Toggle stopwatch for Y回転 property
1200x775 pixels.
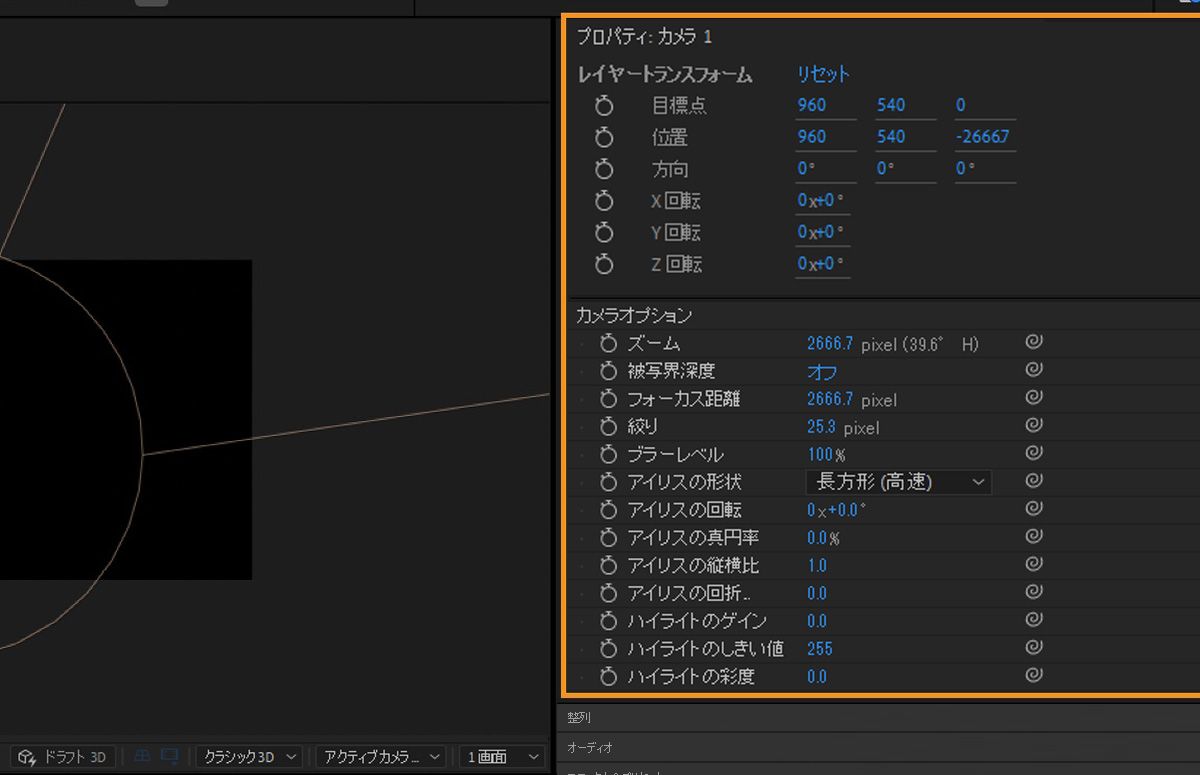tap(604, 233)
